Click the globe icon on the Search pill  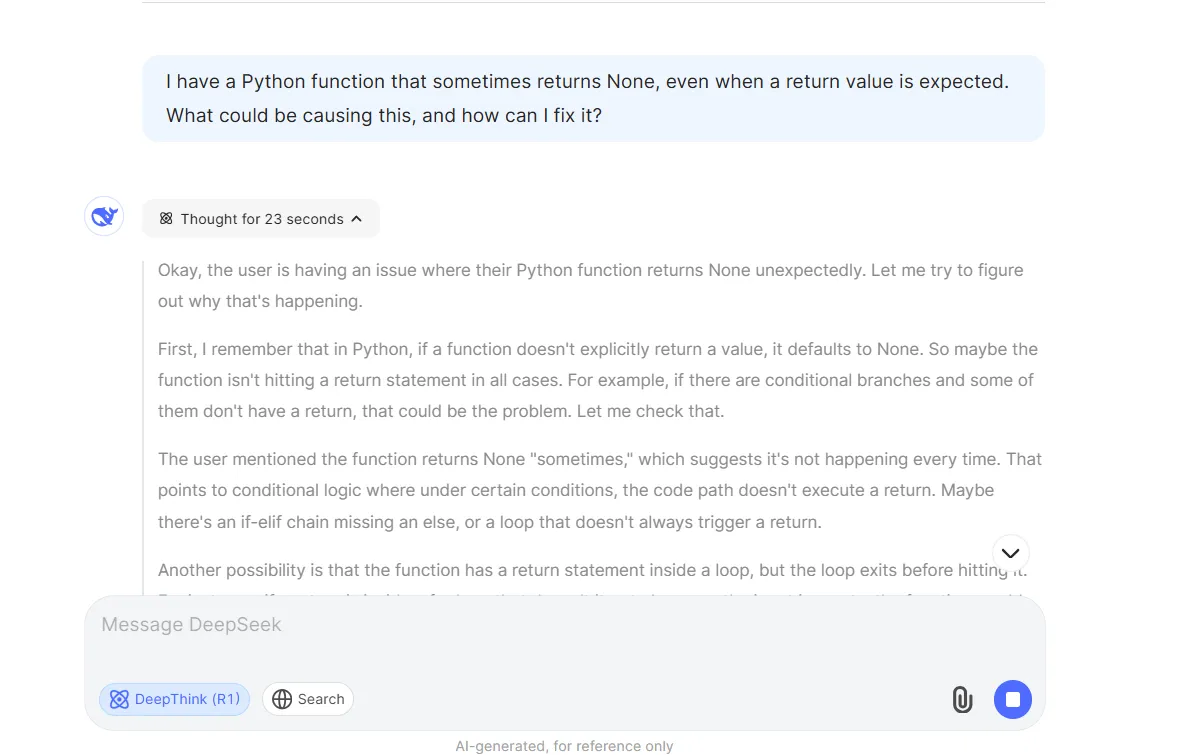coord(282,699)
